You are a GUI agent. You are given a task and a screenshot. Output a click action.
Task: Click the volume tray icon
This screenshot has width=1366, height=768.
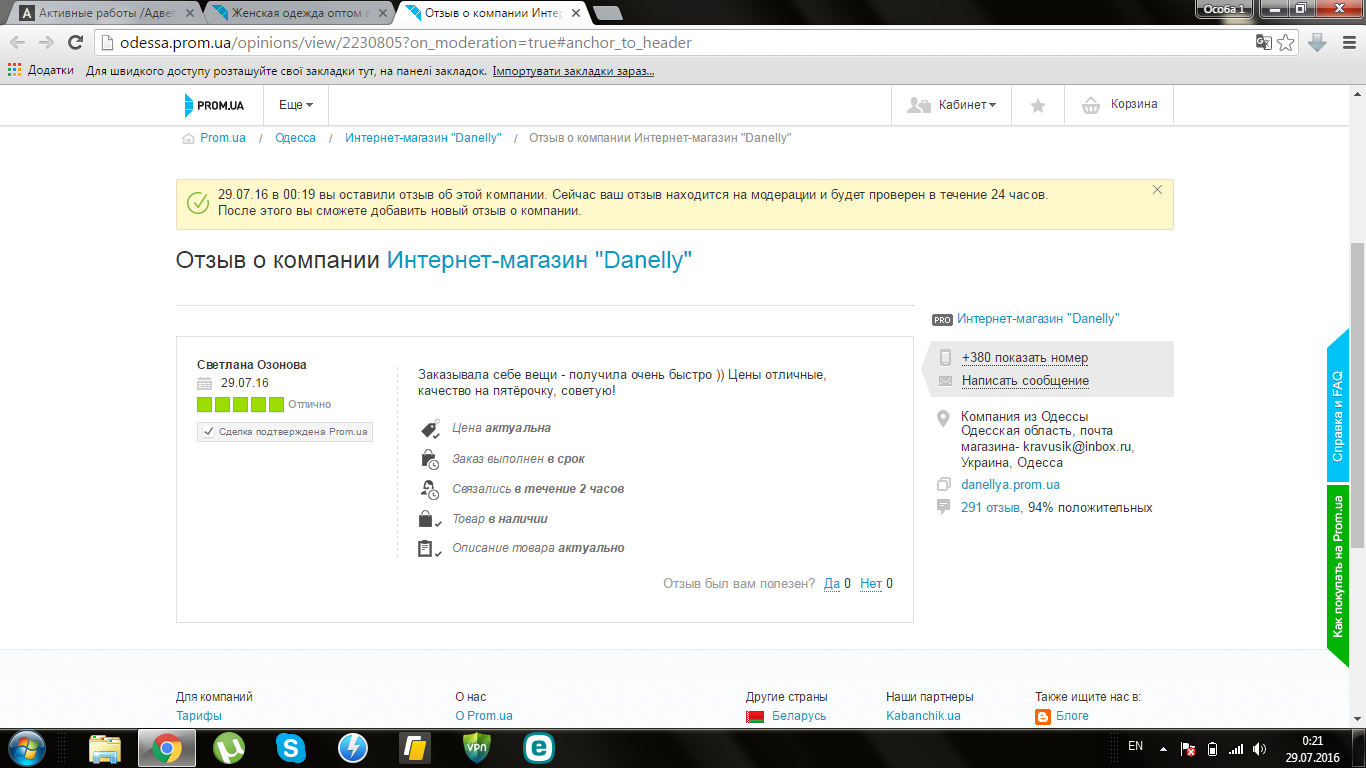(x=1260, y=748)
